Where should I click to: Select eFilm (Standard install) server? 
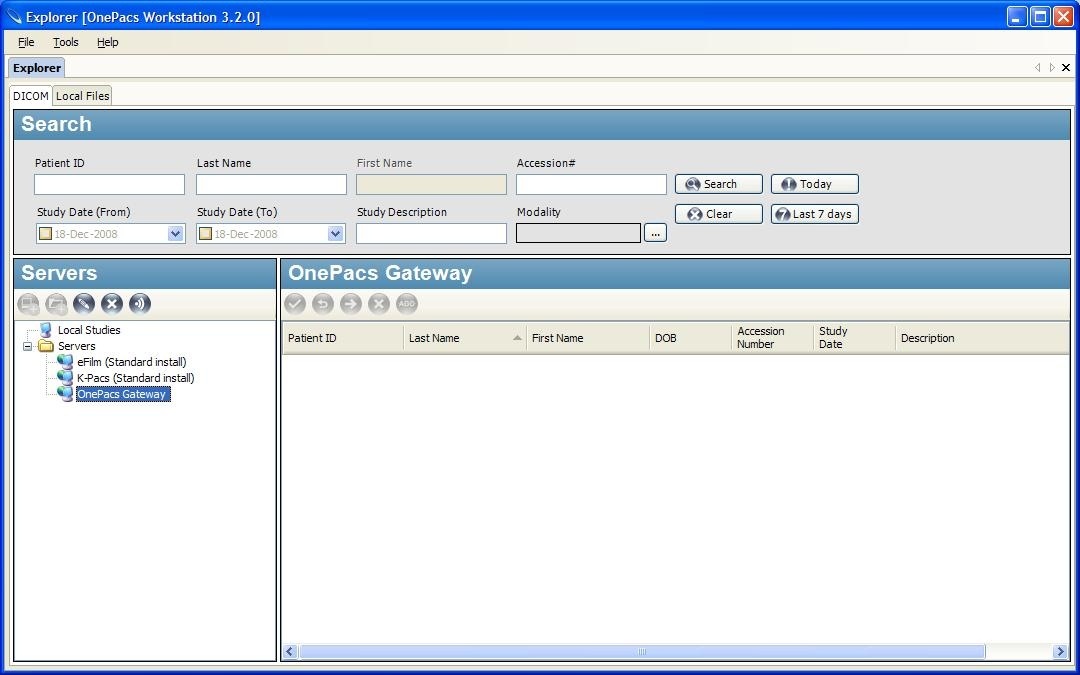[x=132, y=362]
